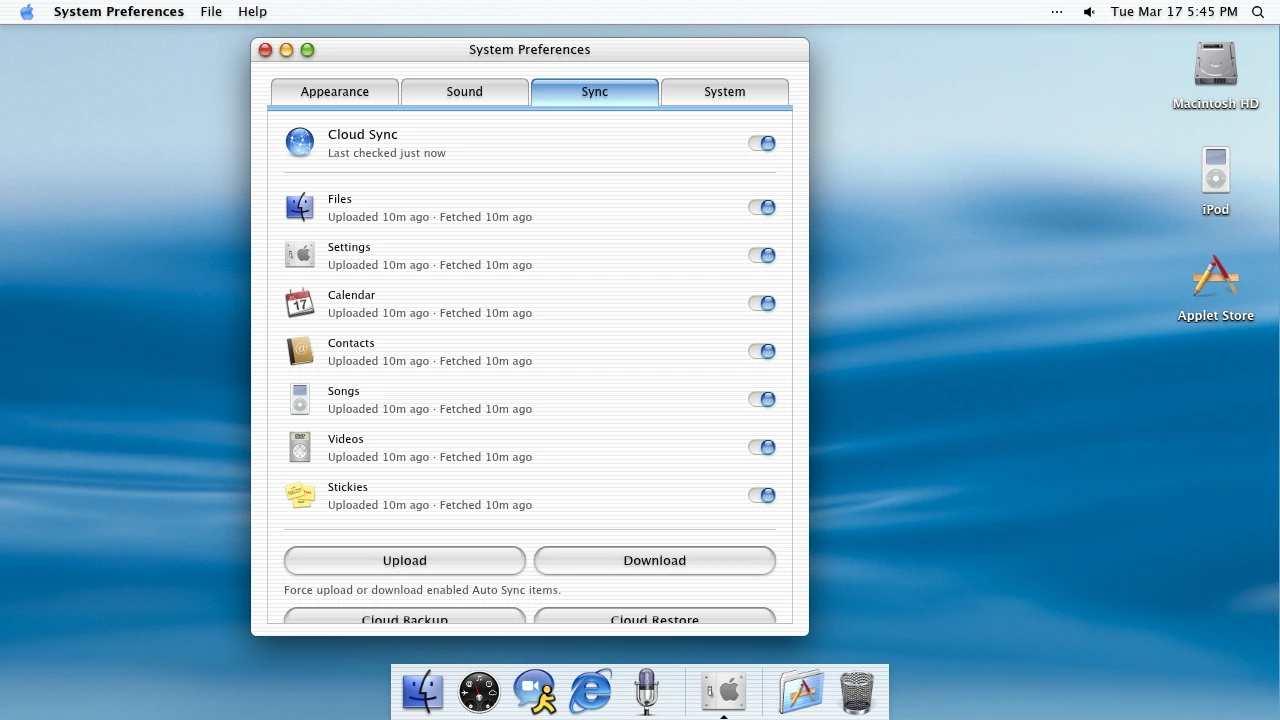
Task: Select the Applet Store desktop icon
Action: (1216, 287)
